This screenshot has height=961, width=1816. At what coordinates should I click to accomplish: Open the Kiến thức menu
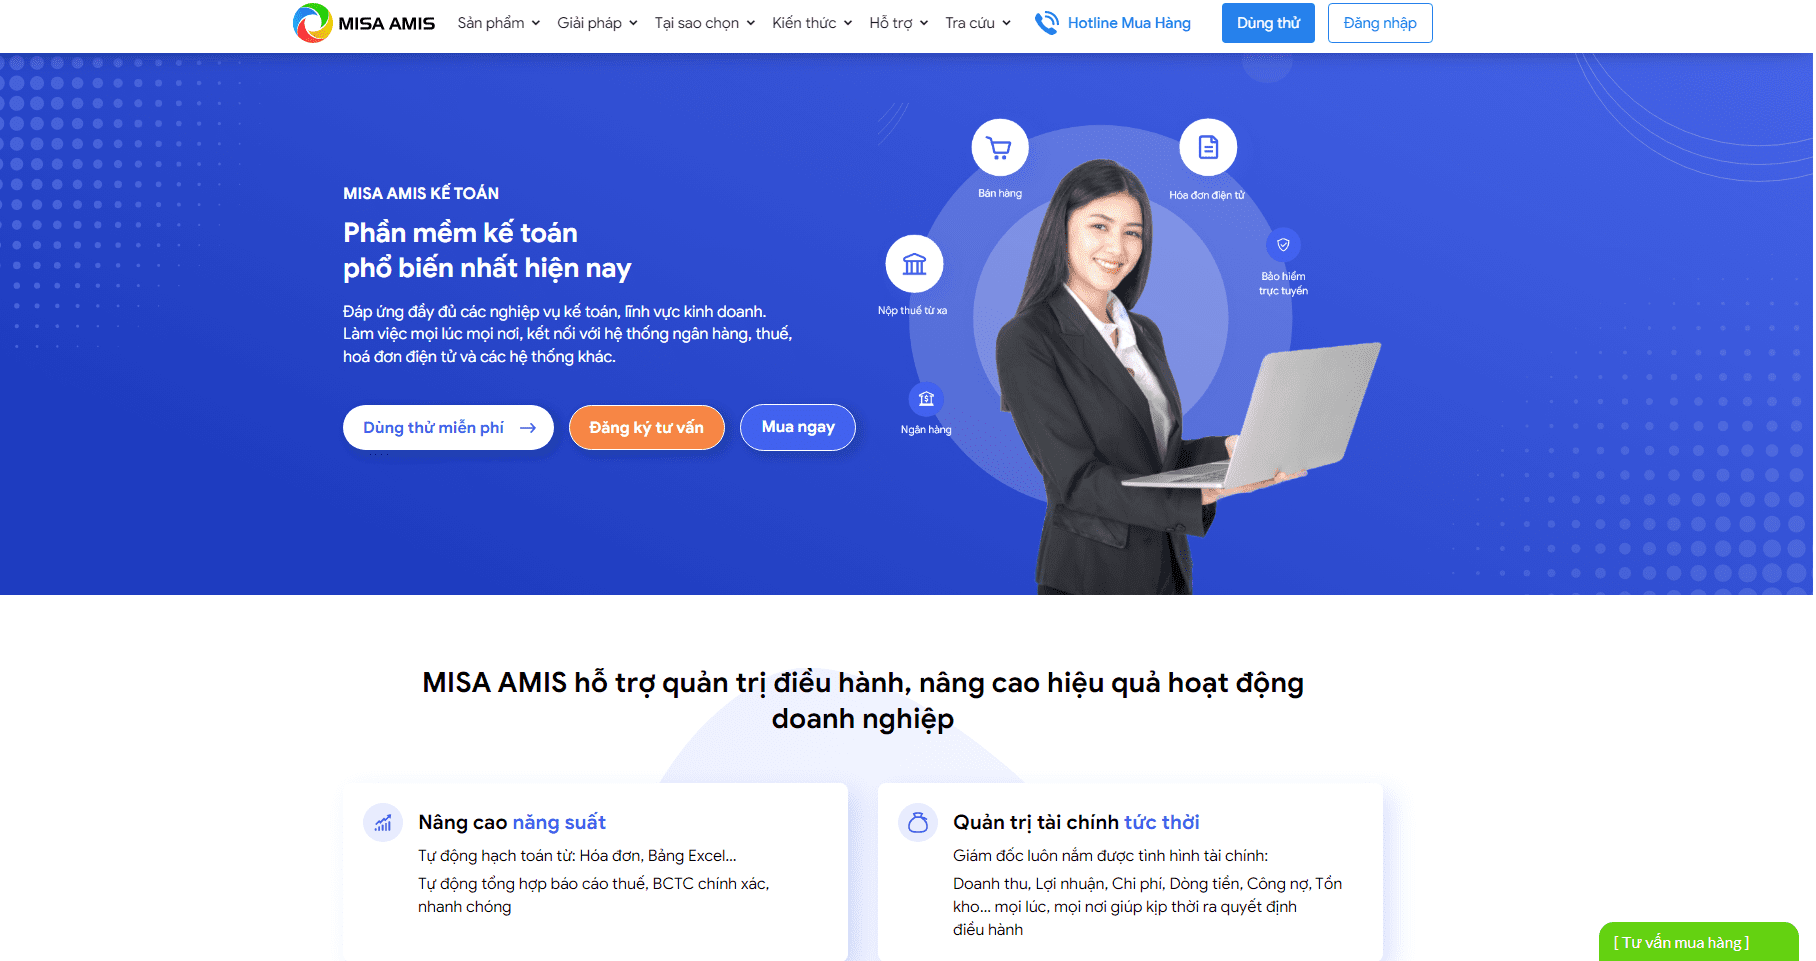click(811, 23)
